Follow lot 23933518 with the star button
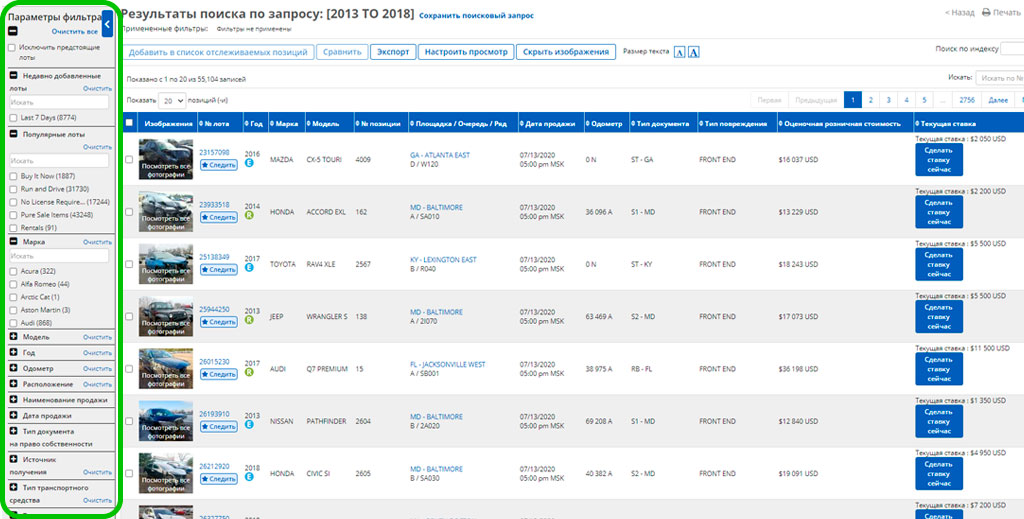Image resolution: width=1024 pixels, height=519 pixels. (219, 217)
